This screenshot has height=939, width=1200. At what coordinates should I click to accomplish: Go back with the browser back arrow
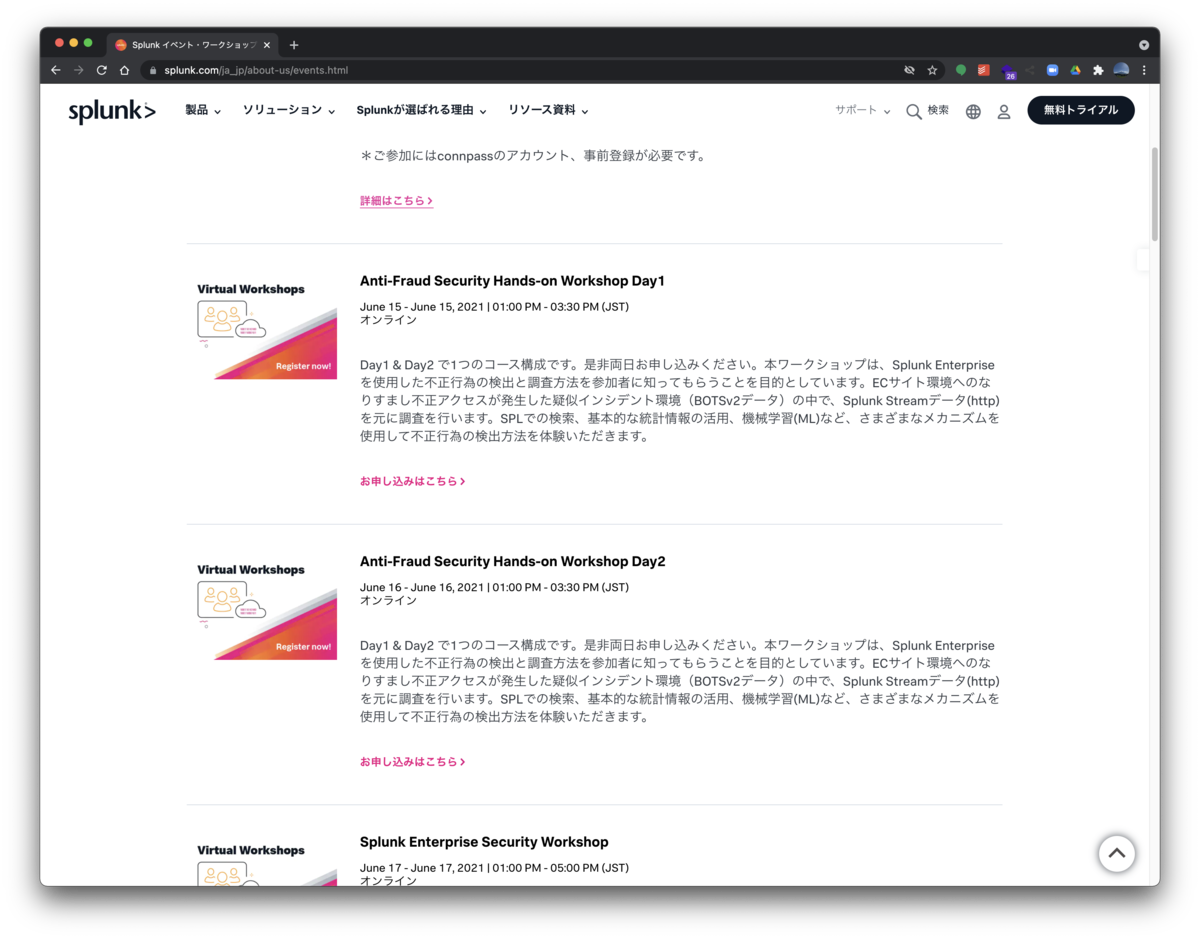[55, 70]
